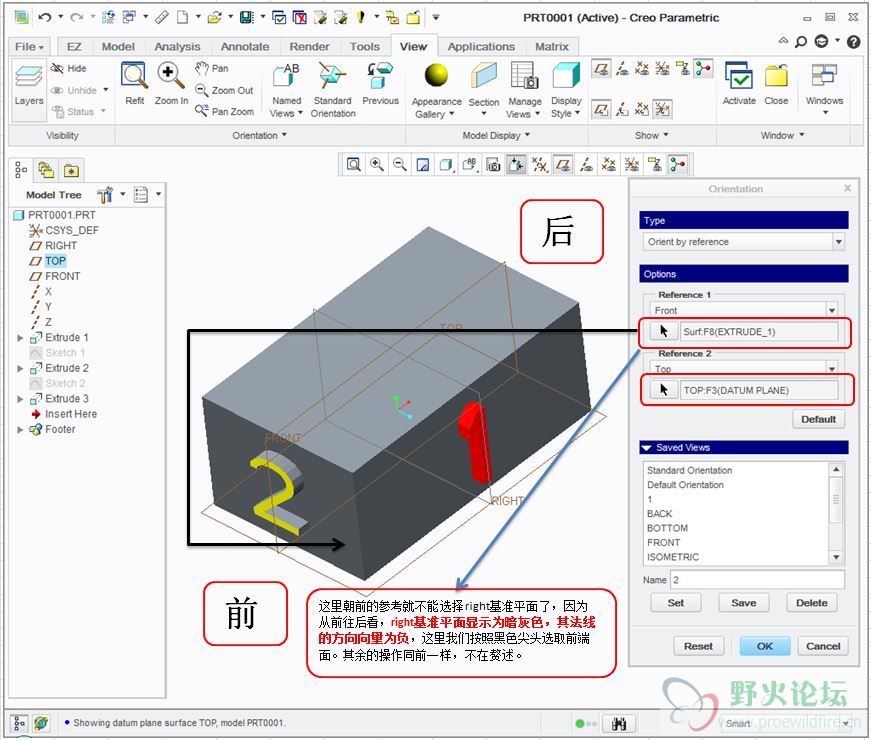Click the view Name input field
The width and height of the screenshot is (871, 740).
[x=757, y=579]
